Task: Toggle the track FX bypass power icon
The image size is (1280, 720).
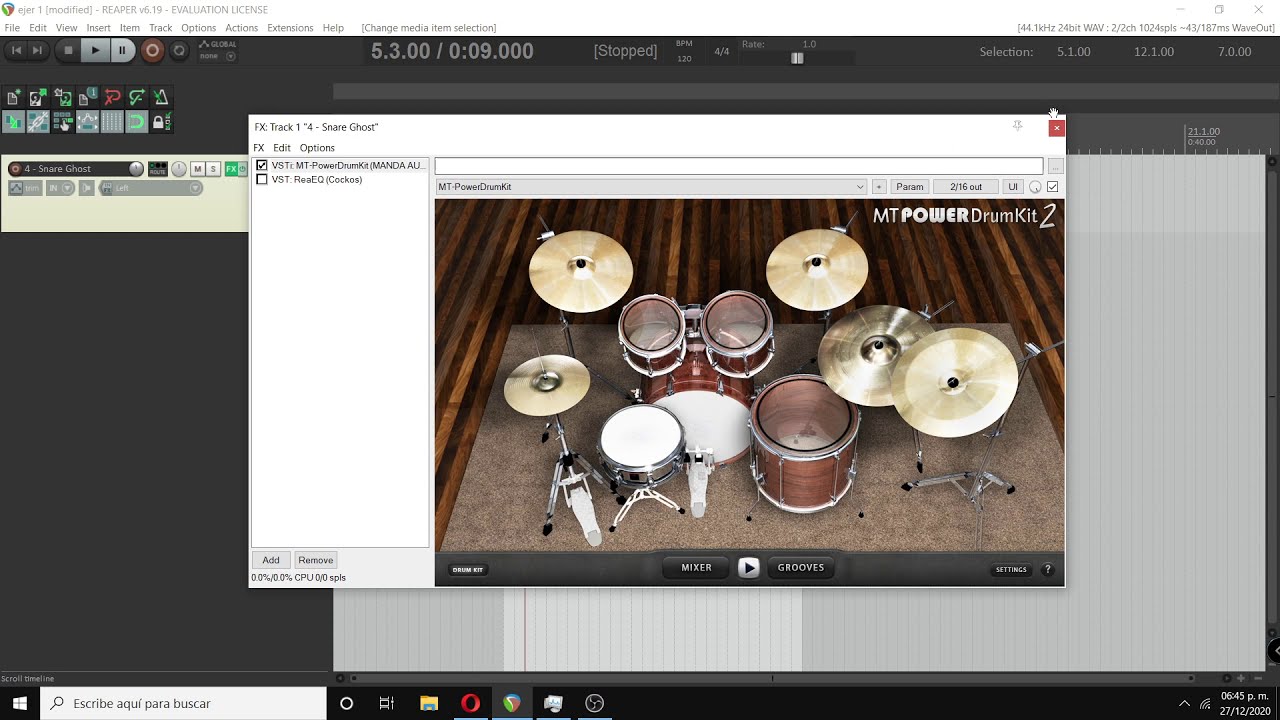Action: tap(242, 169)
